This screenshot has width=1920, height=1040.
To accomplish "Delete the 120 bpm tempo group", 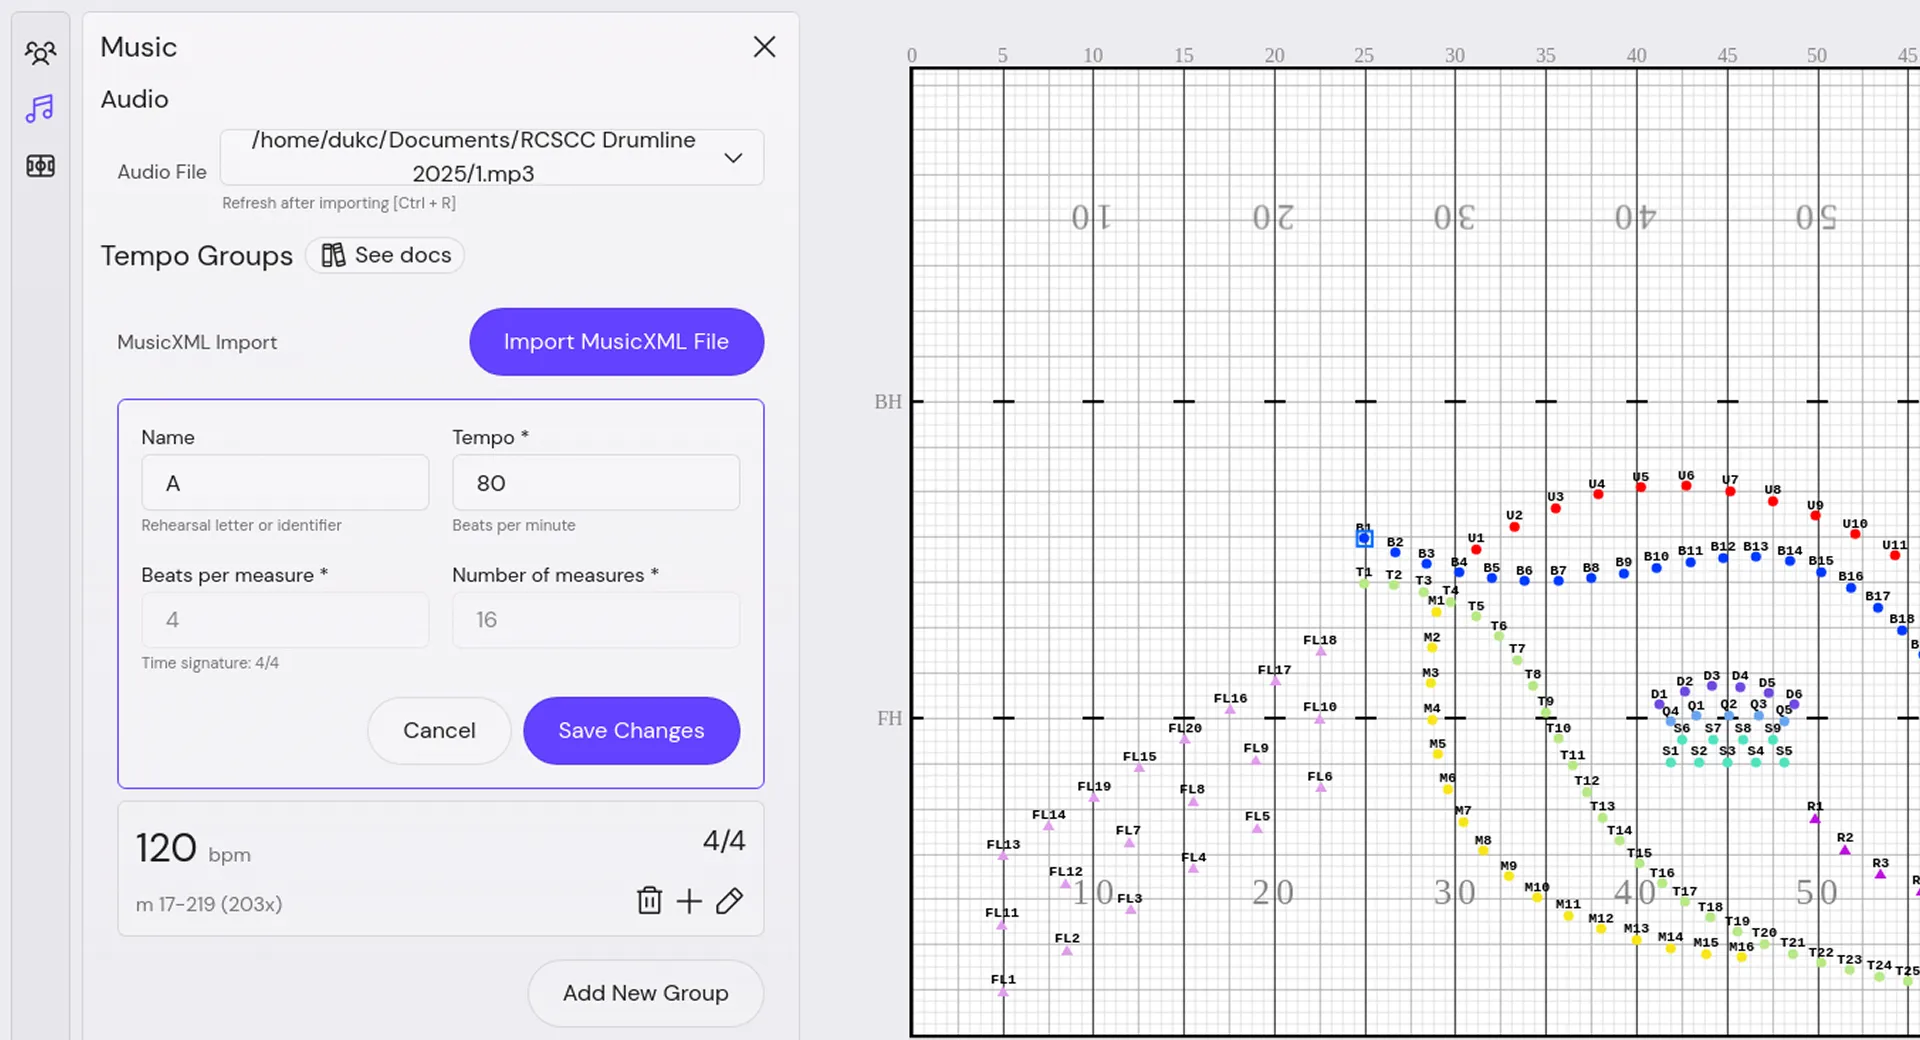I will [649, 901].
